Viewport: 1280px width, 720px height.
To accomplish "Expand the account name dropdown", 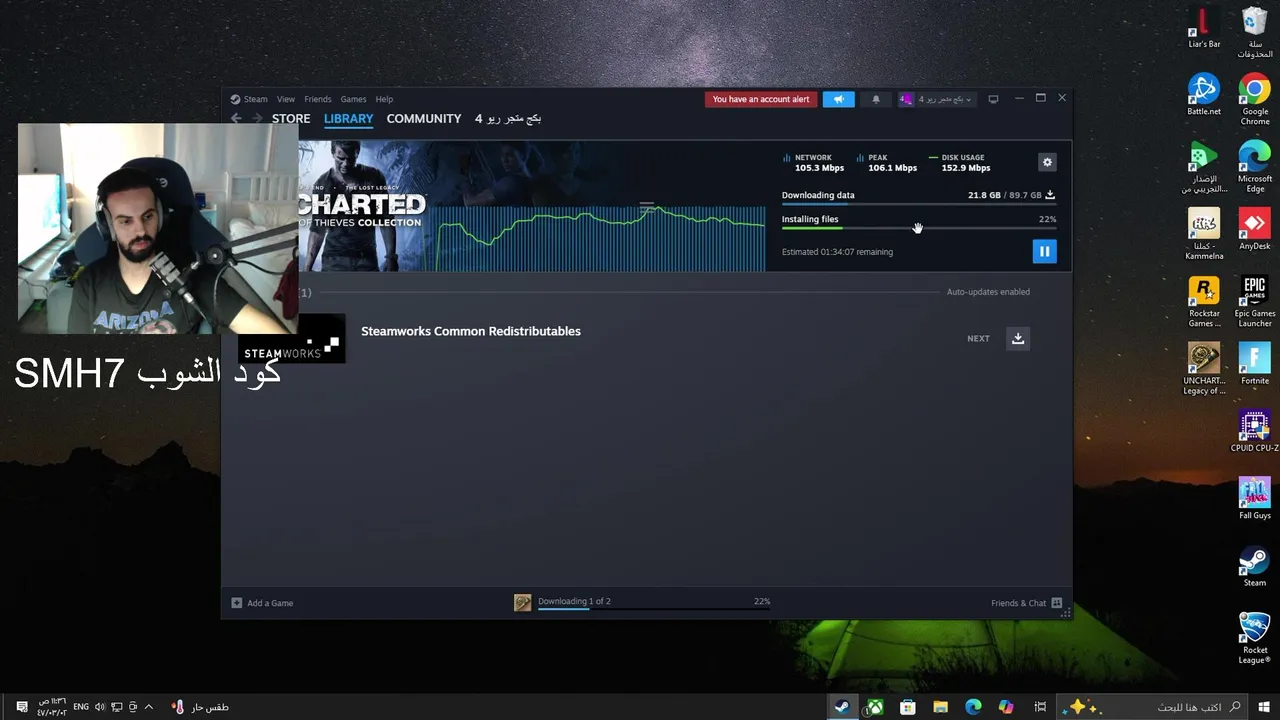I will tap(937, 99).
